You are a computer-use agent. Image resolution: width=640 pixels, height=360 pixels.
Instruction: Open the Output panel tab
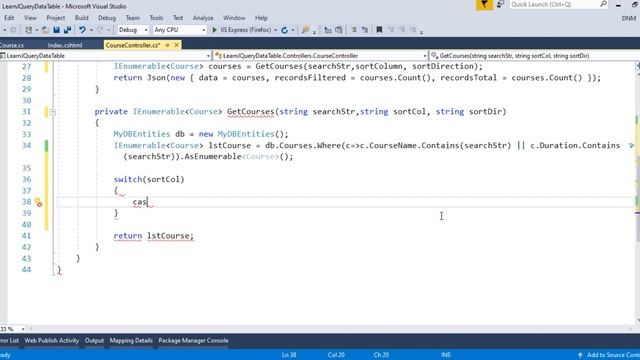(94, 340)
